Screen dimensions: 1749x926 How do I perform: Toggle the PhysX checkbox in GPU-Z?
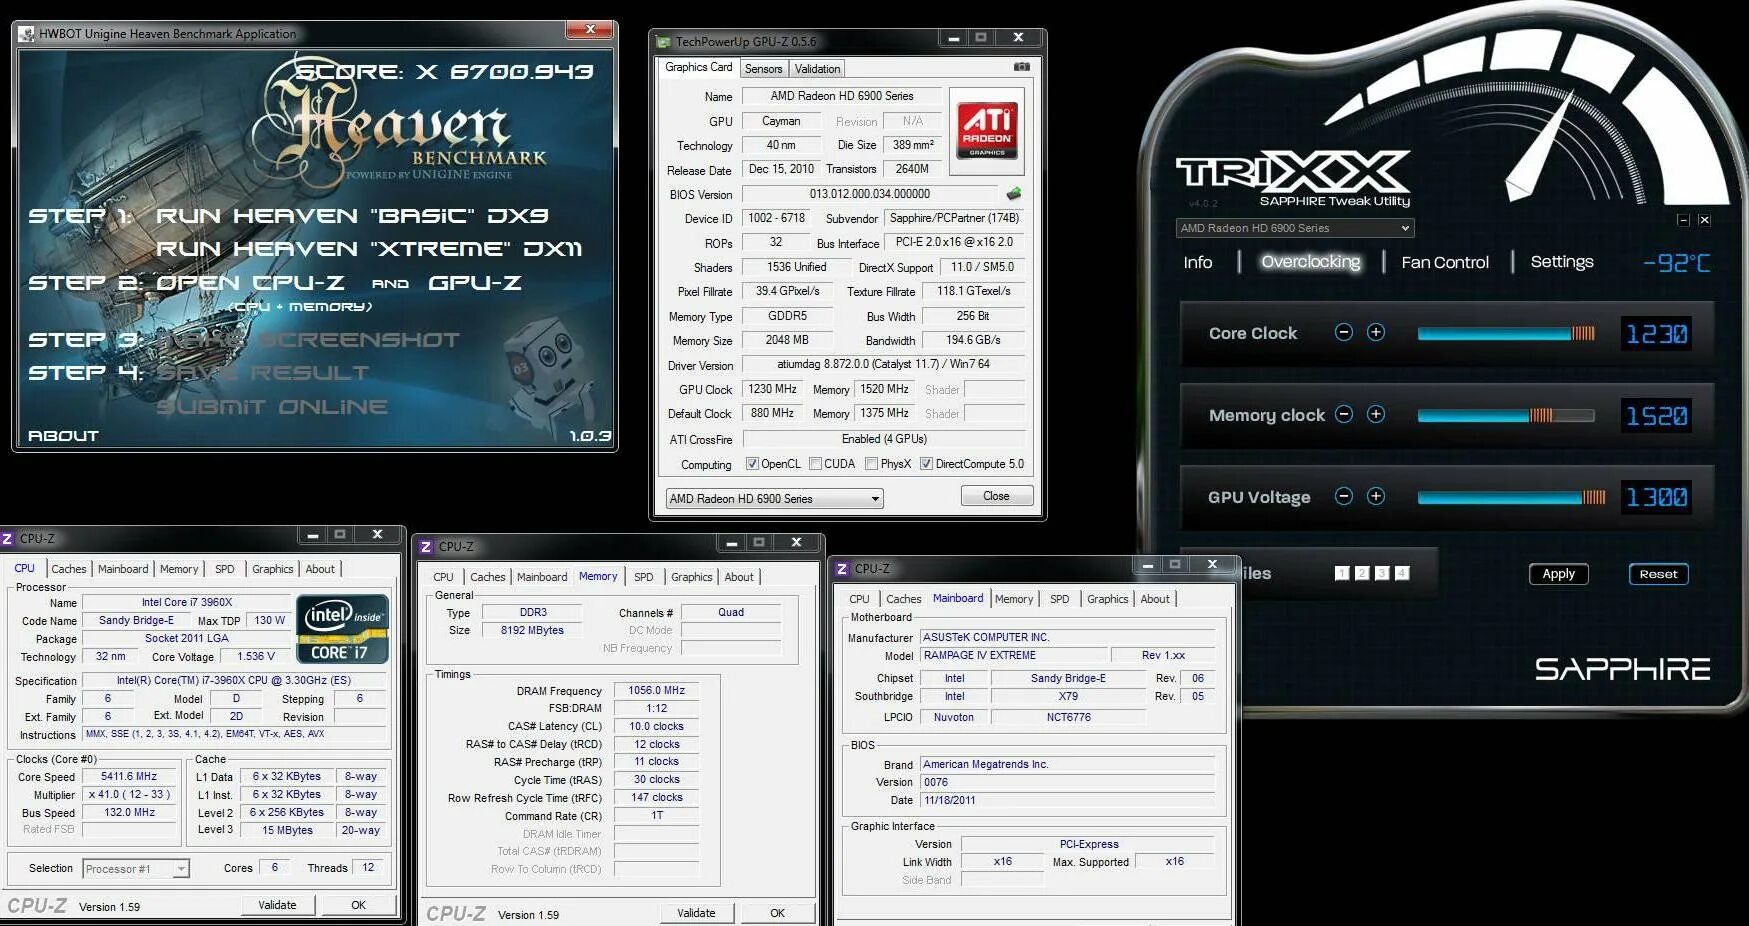coord(871,464)
